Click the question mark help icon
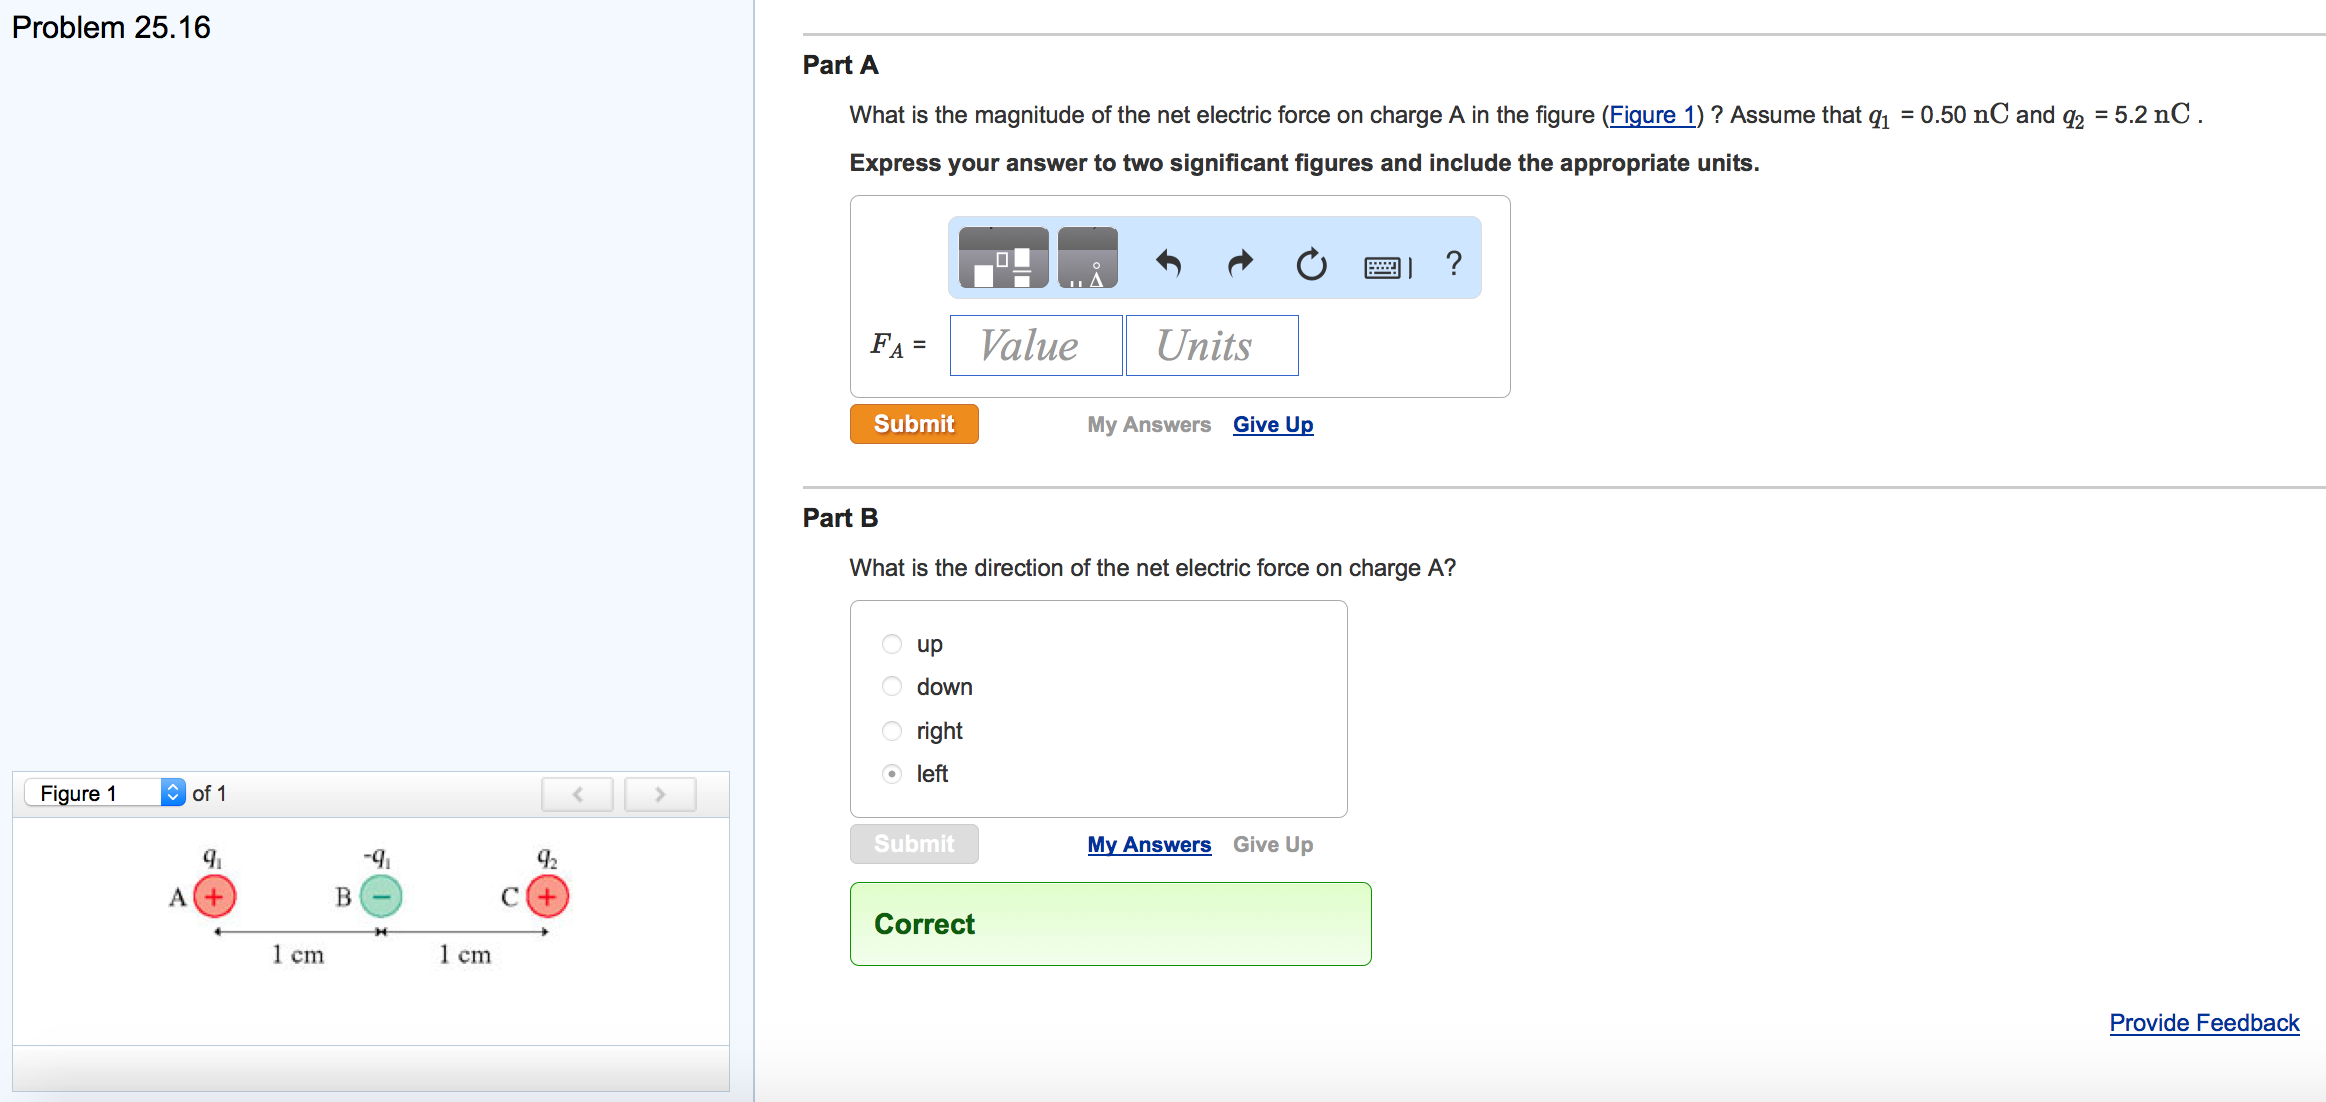The height and width of the screenshot is (1102, 2326). (x=1453, y=263)
